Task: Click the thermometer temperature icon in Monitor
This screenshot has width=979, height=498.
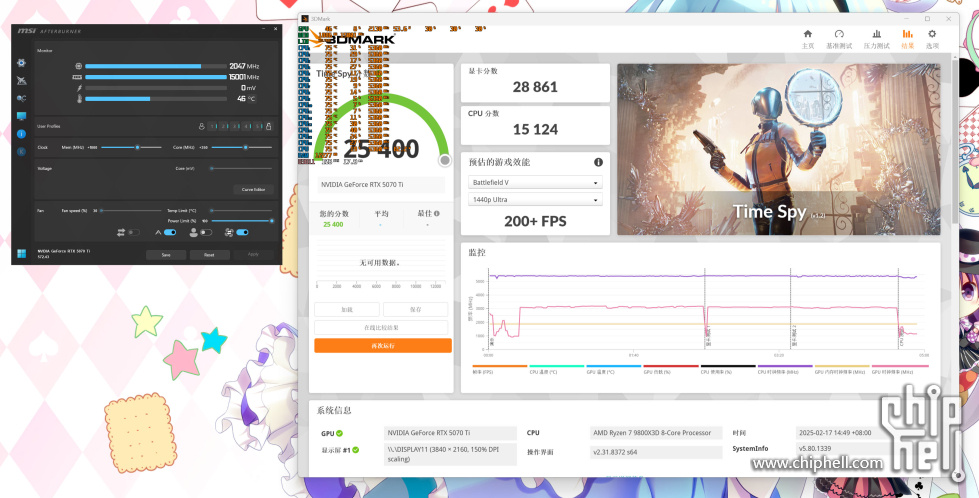Action: point(79,99)
